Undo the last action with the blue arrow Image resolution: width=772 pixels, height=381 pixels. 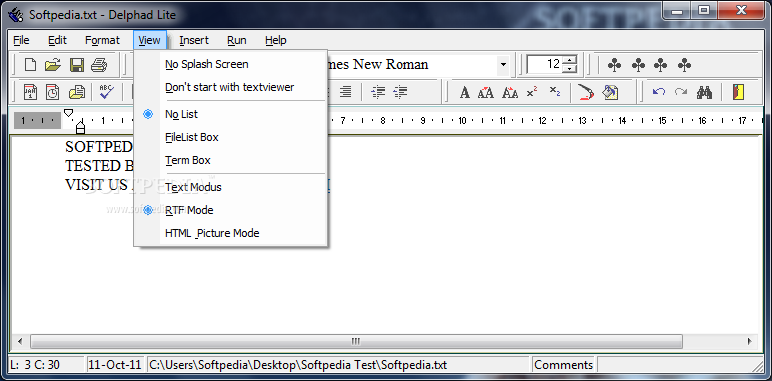coord(659,92)
